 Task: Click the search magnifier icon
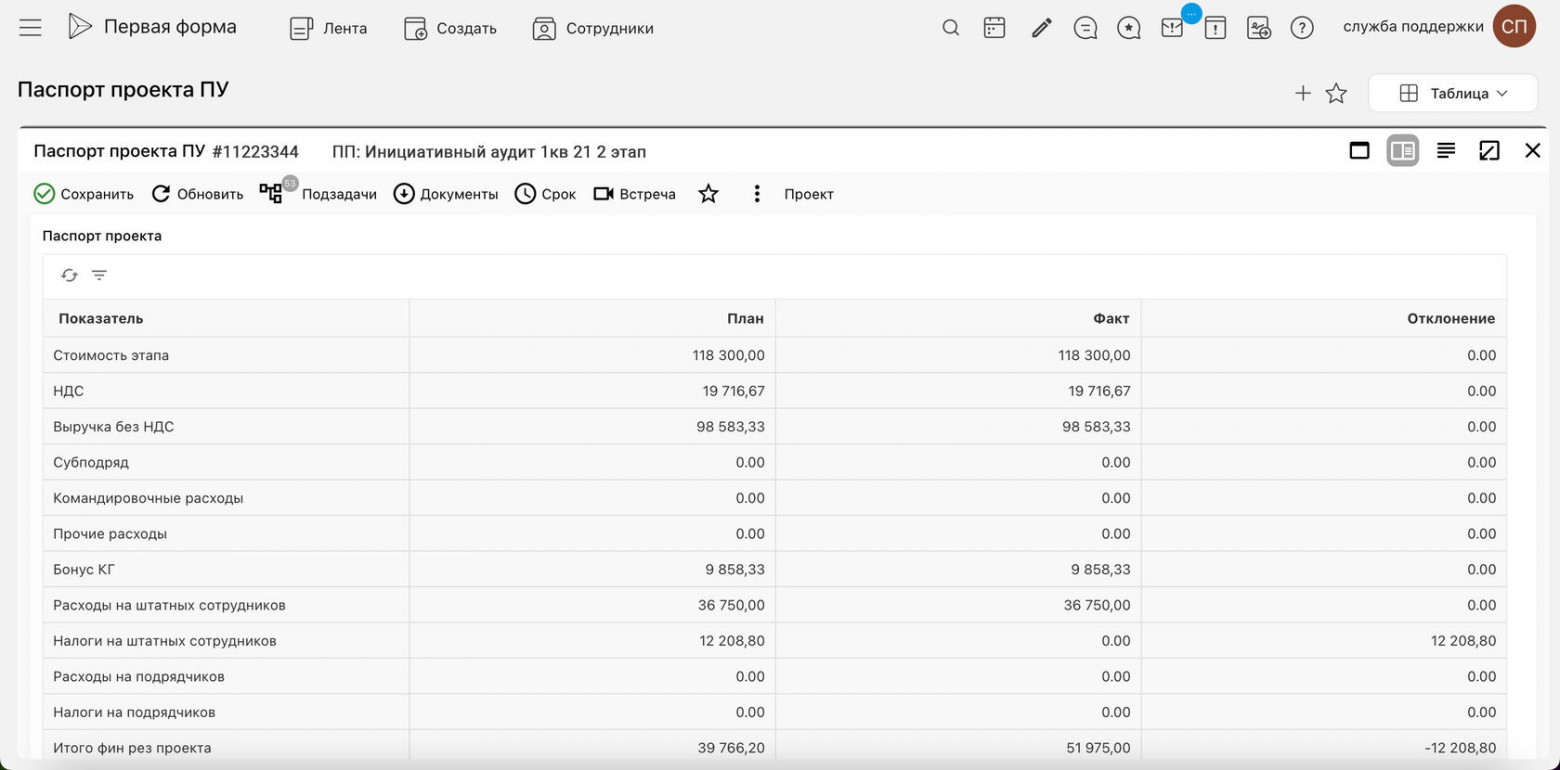pos(951,28)
